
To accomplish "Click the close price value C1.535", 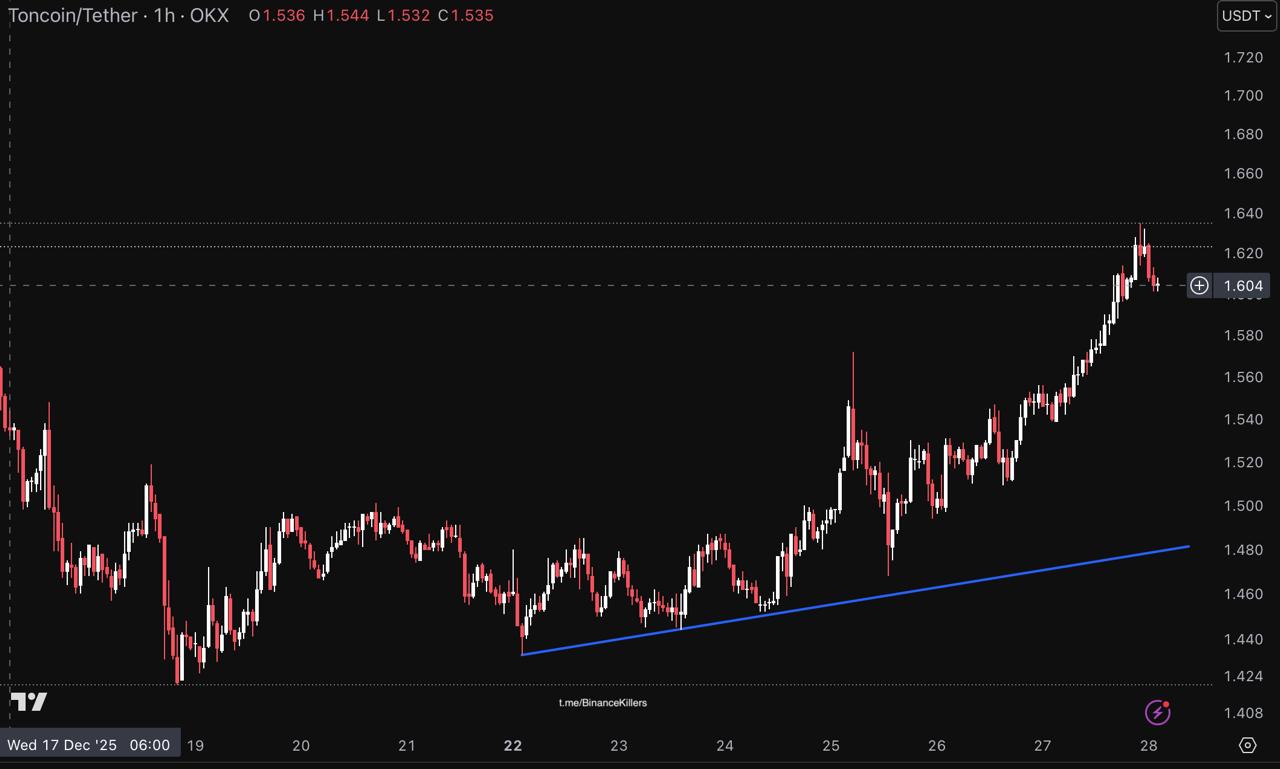I will tap(465, 16).
